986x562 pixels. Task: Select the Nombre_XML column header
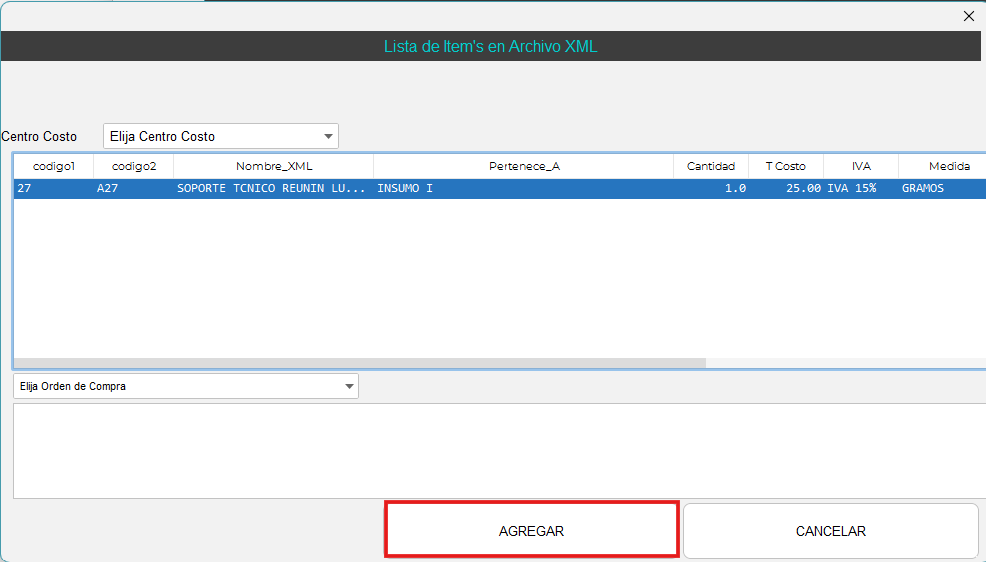click(274, 166)
